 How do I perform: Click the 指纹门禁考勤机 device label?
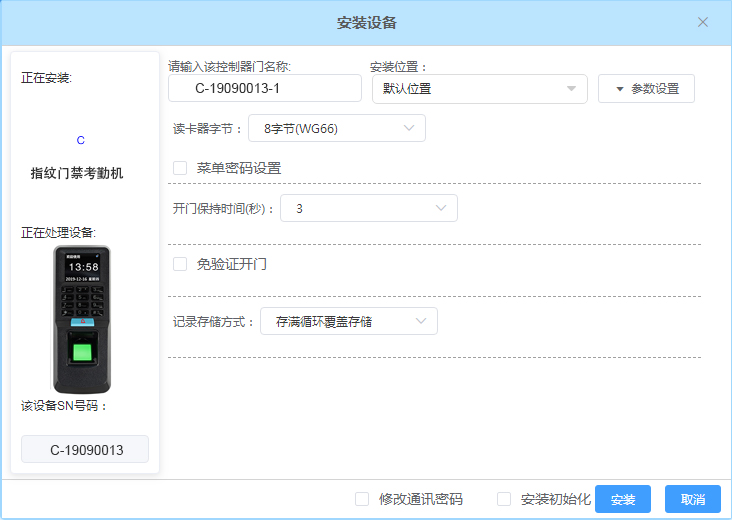(77, 173)
